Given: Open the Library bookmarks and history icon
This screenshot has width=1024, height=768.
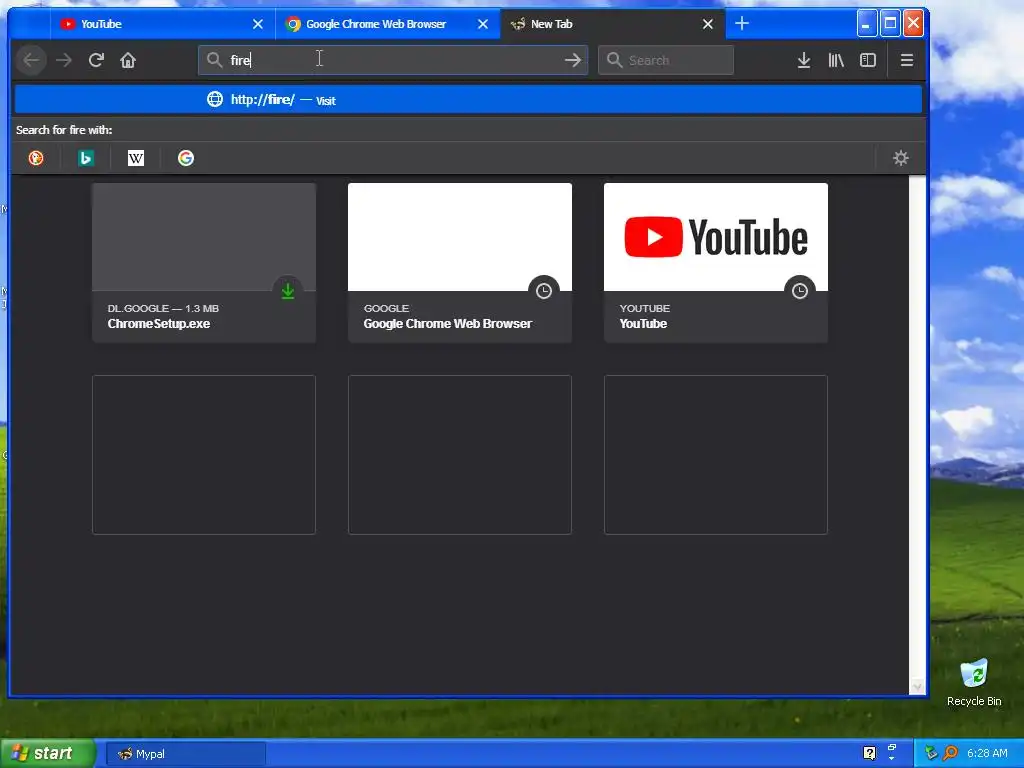Looking at the screenshot, I should tap(836, 60).
